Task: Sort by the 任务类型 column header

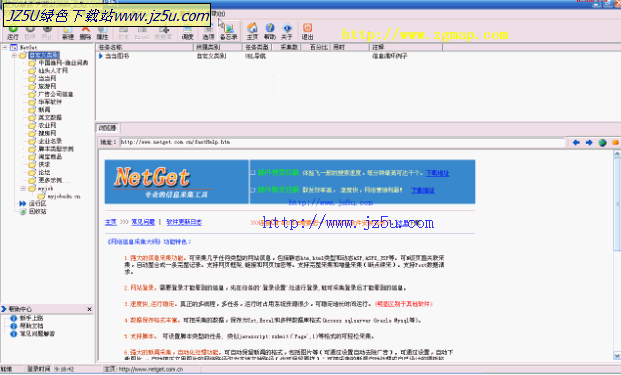Action: click(257, 48)
